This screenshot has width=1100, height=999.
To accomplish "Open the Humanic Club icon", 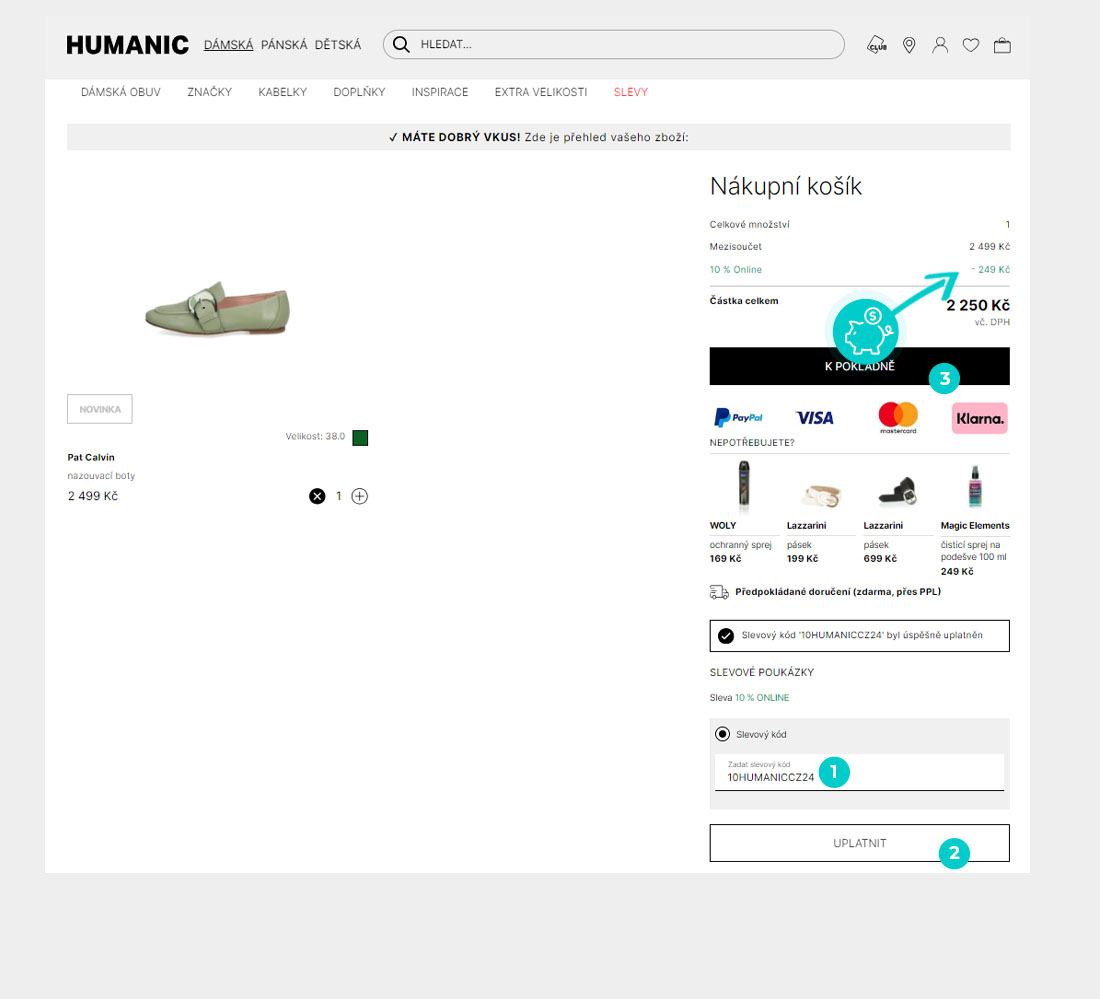I will point(877,45).
